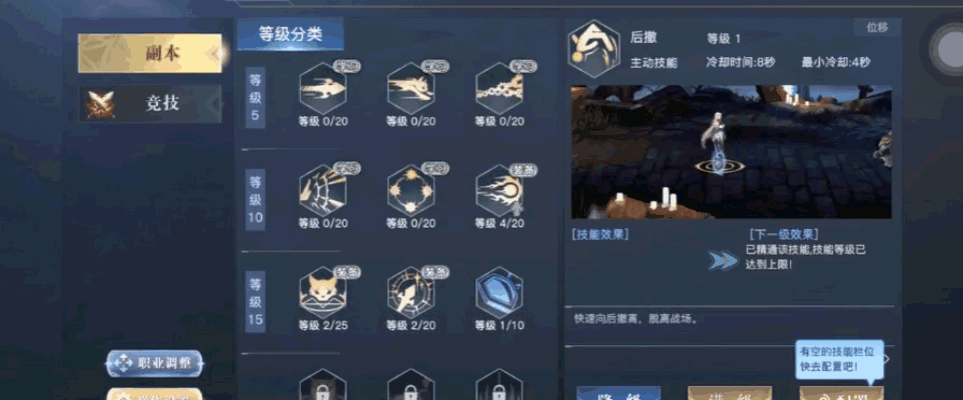Click the 职业调整 button
This screenshot has height=400, width=963.
point(154,363)
